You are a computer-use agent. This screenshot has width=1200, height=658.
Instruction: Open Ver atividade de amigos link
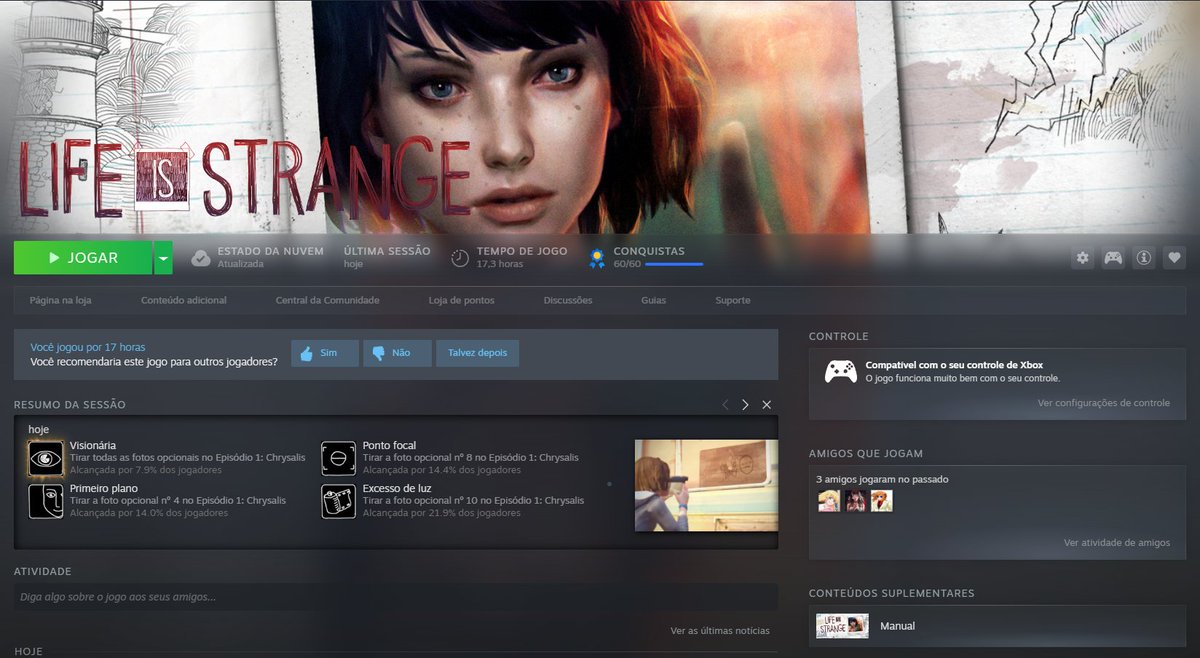pos(1117,543)
